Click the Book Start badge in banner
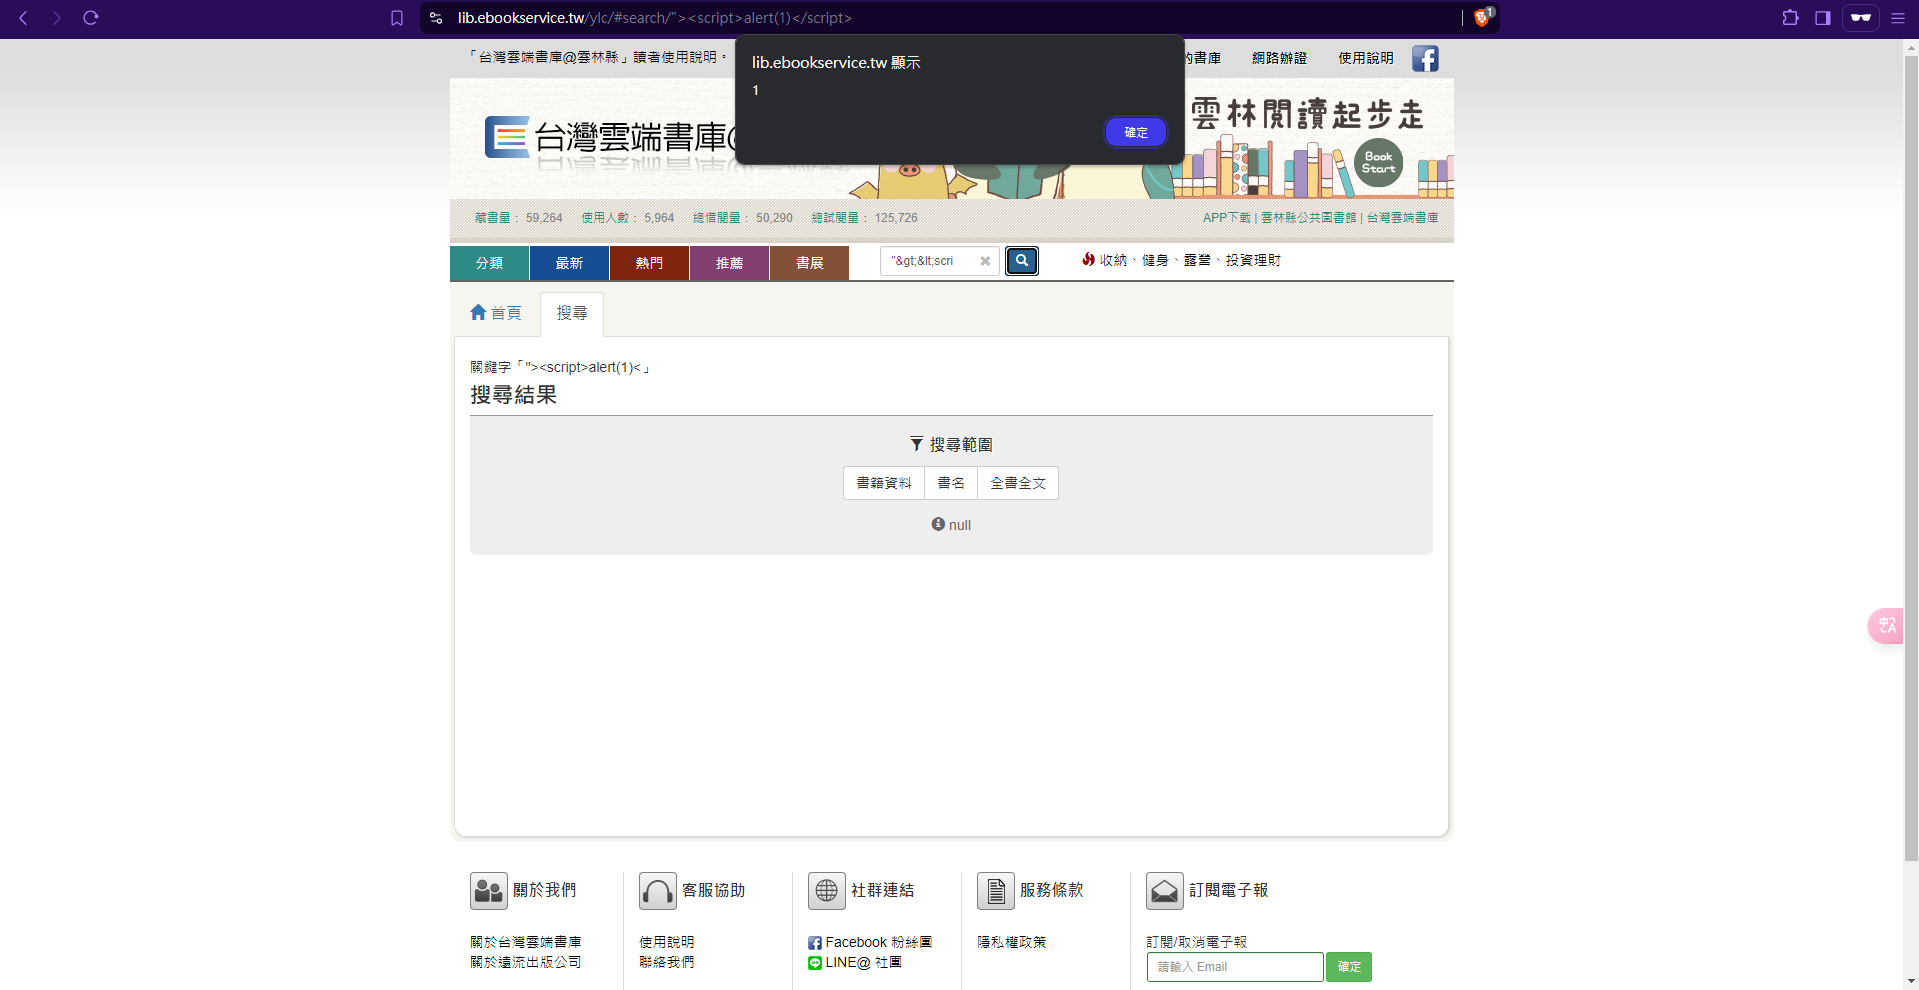The width and height of the screenshot is (1919, 990). pyautogui.click(x=1378, y=163)
